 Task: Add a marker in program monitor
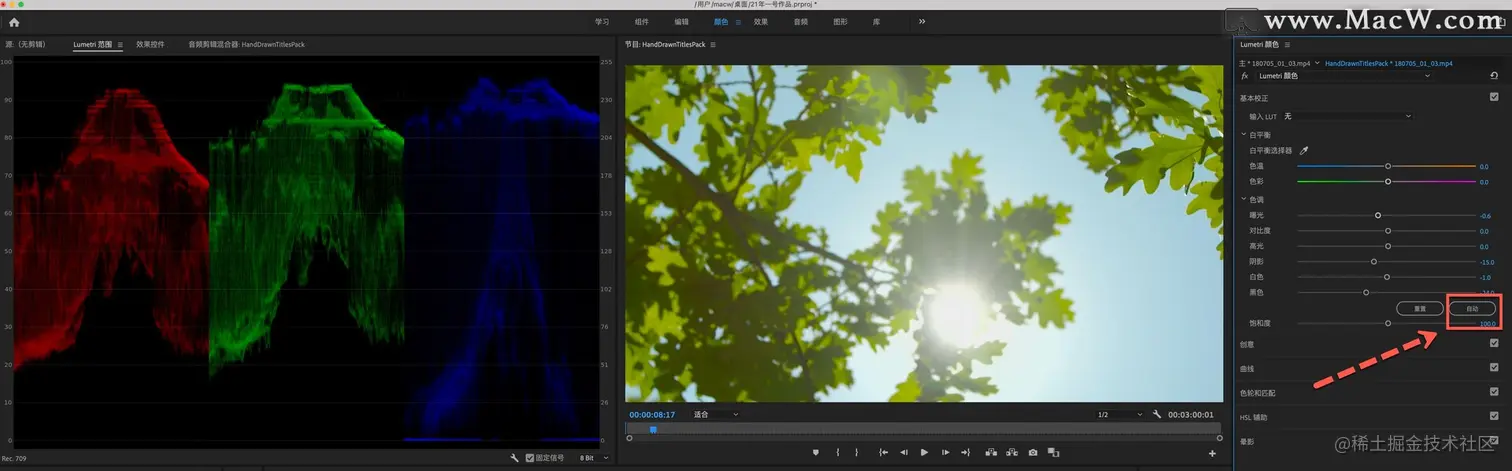coord(816,453)
